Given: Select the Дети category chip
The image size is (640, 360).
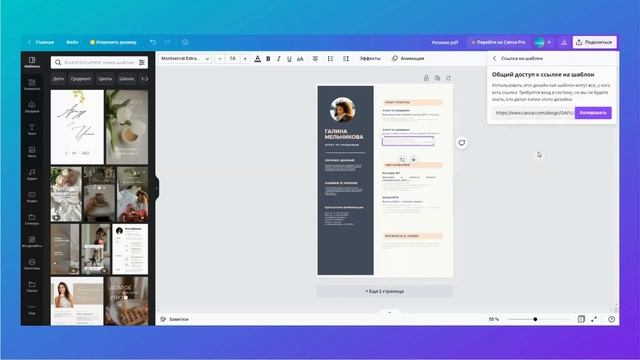Looking at the screenshot, I should click(x=58, y=79).
